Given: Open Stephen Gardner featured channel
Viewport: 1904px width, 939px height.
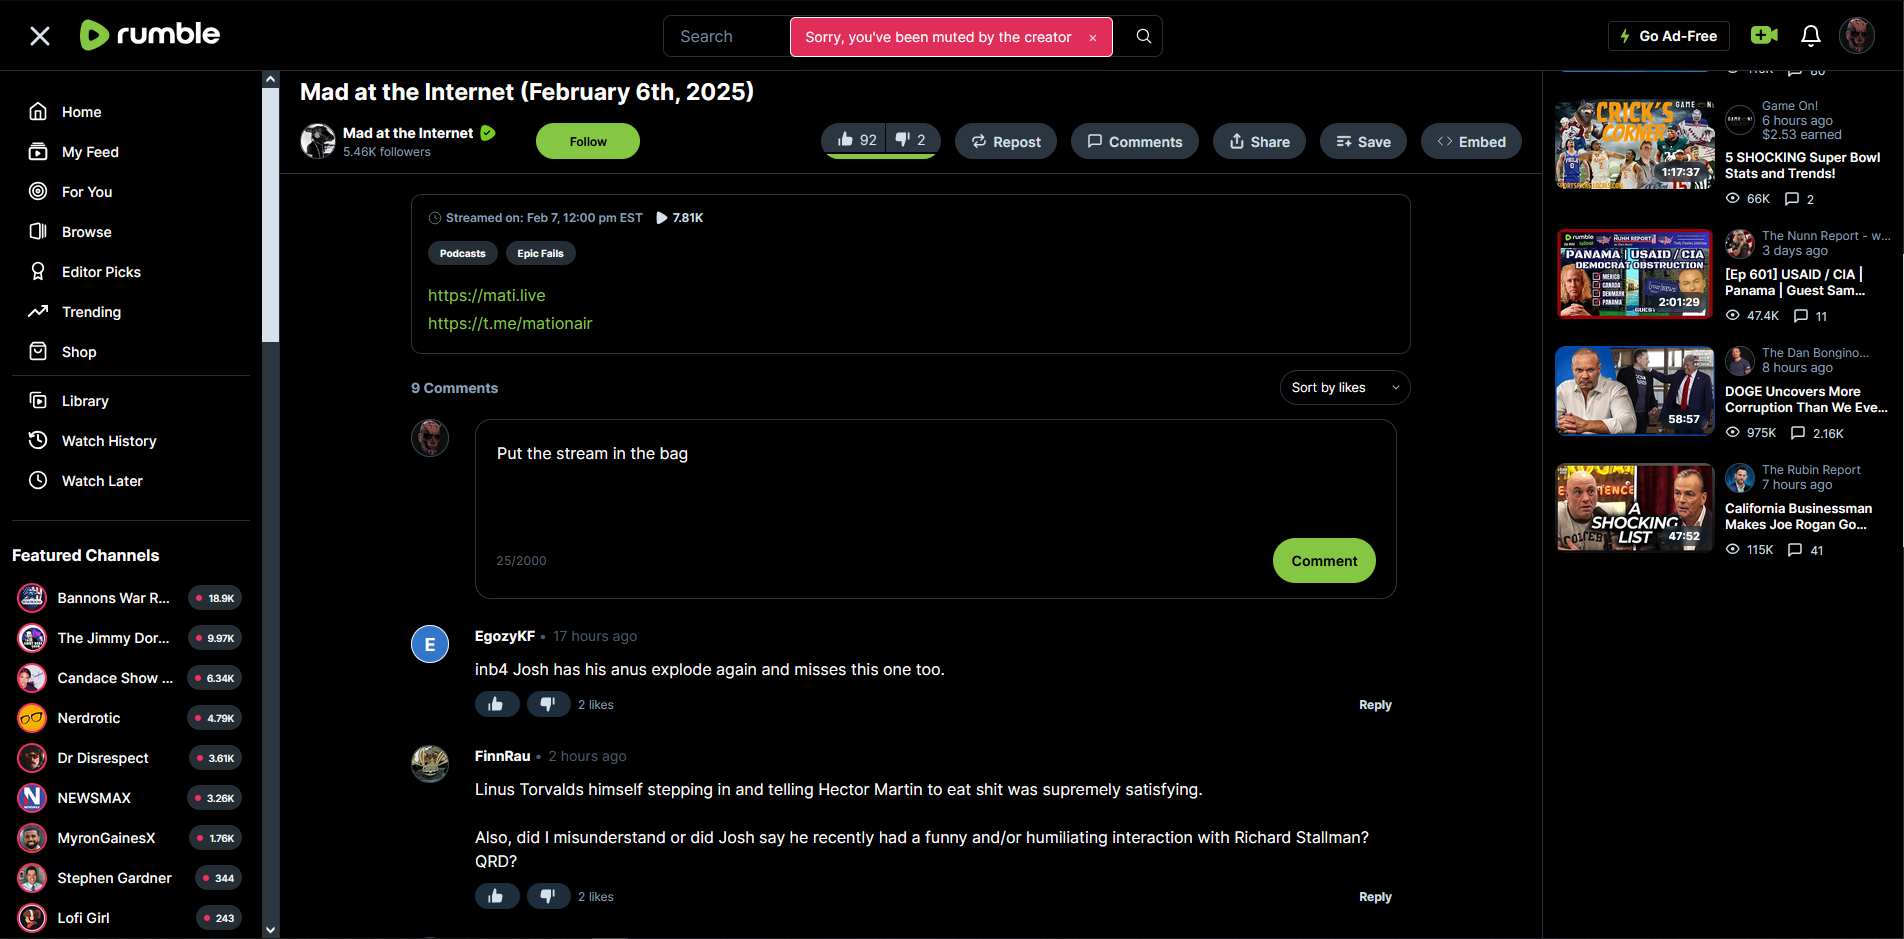Looking at the screenshot, I should (x=130, y=878).
